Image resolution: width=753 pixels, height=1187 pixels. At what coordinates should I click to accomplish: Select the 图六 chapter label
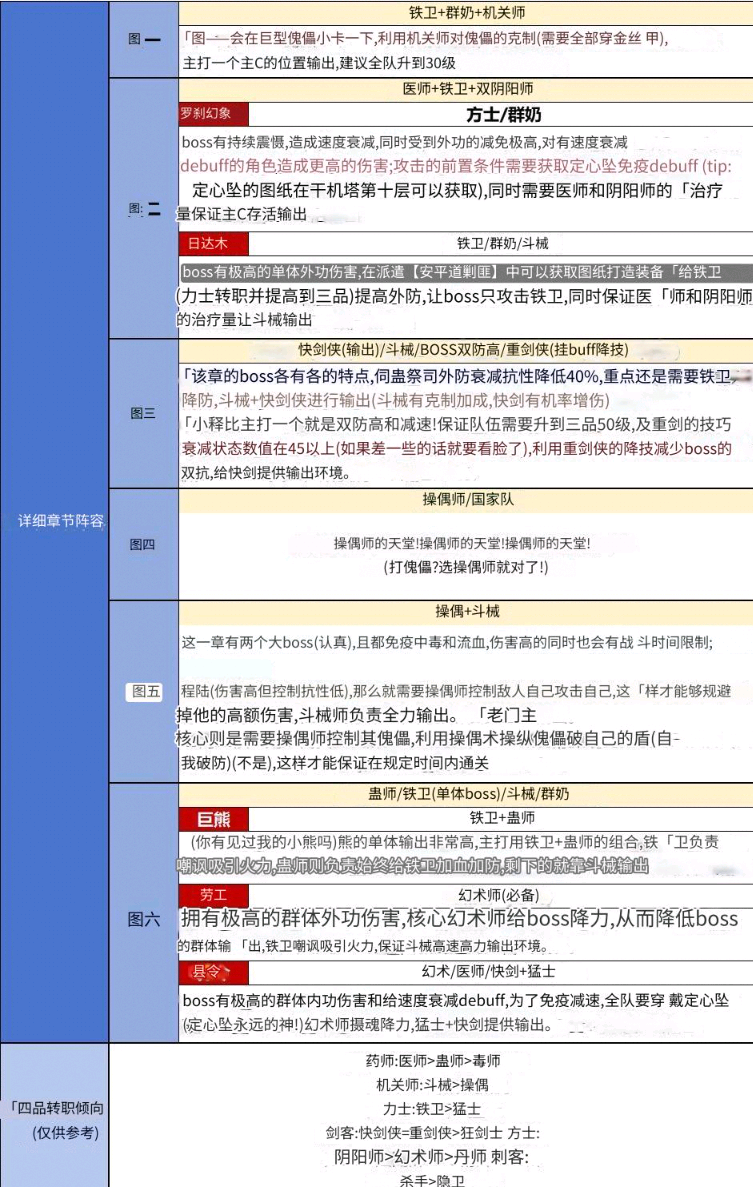point(143,918)
